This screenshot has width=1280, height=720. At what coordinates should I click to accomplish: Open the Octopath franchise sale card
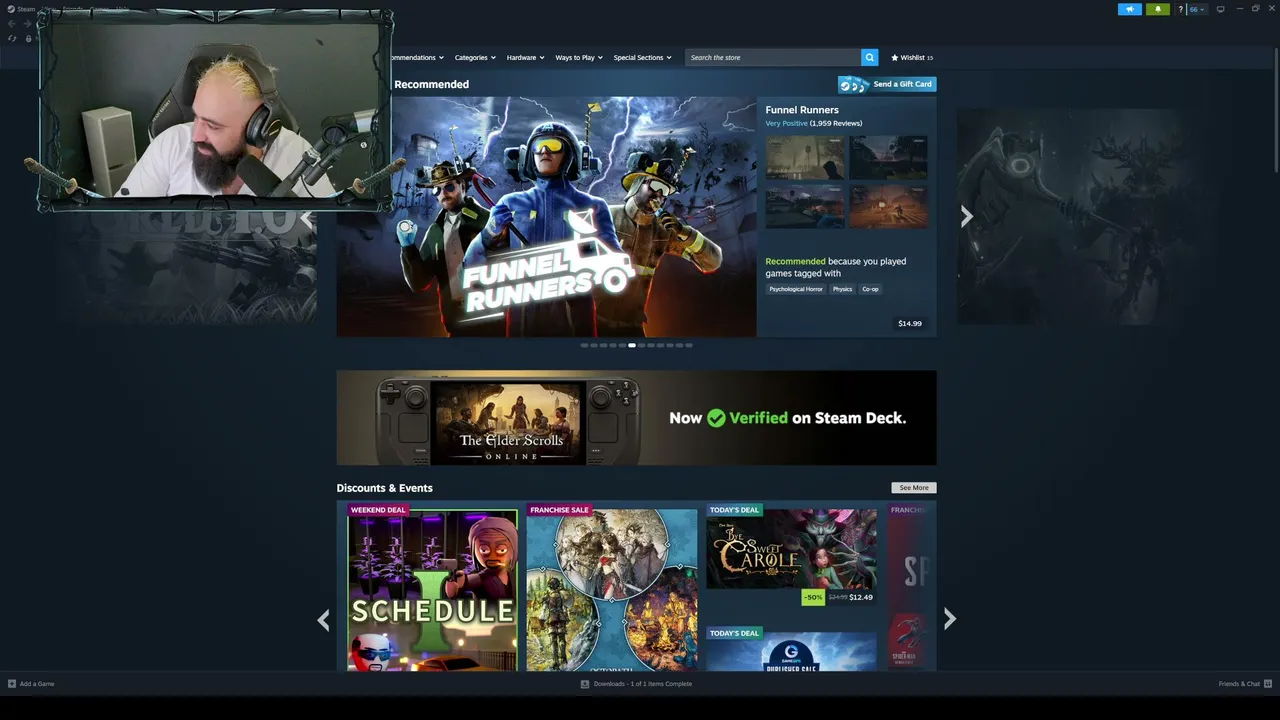pos(612,590)
